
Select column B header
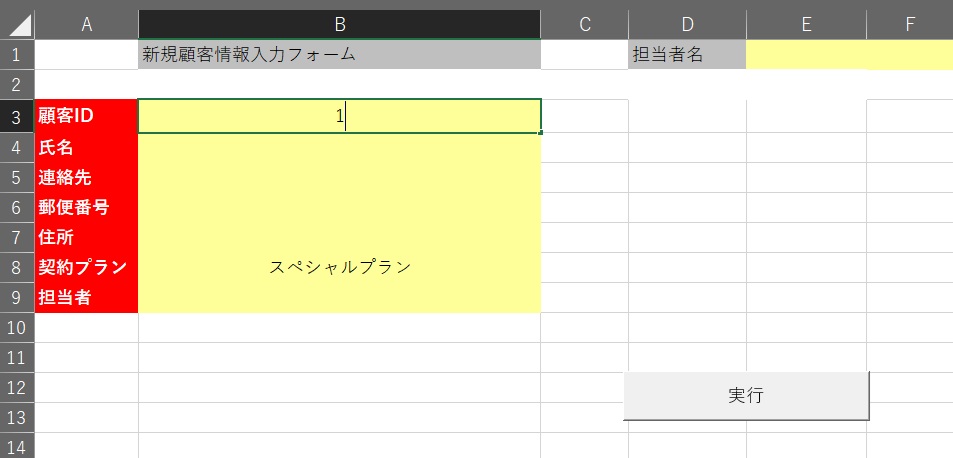339,24
